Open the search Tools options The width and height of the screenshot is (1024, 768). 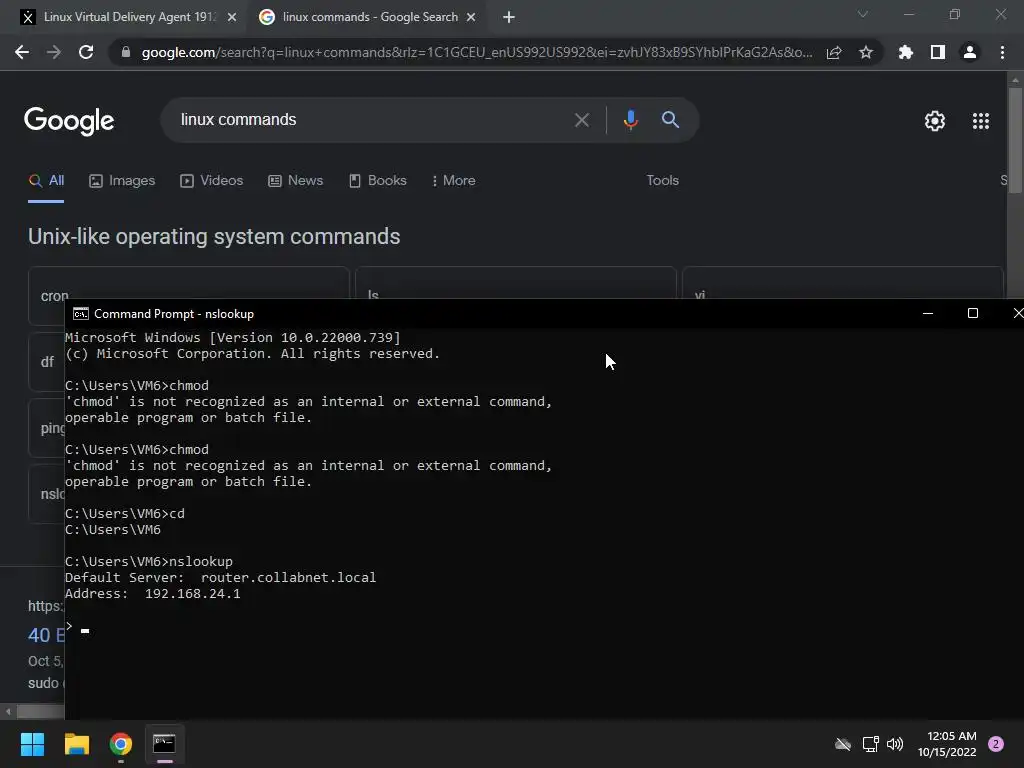tap(662, 181)
